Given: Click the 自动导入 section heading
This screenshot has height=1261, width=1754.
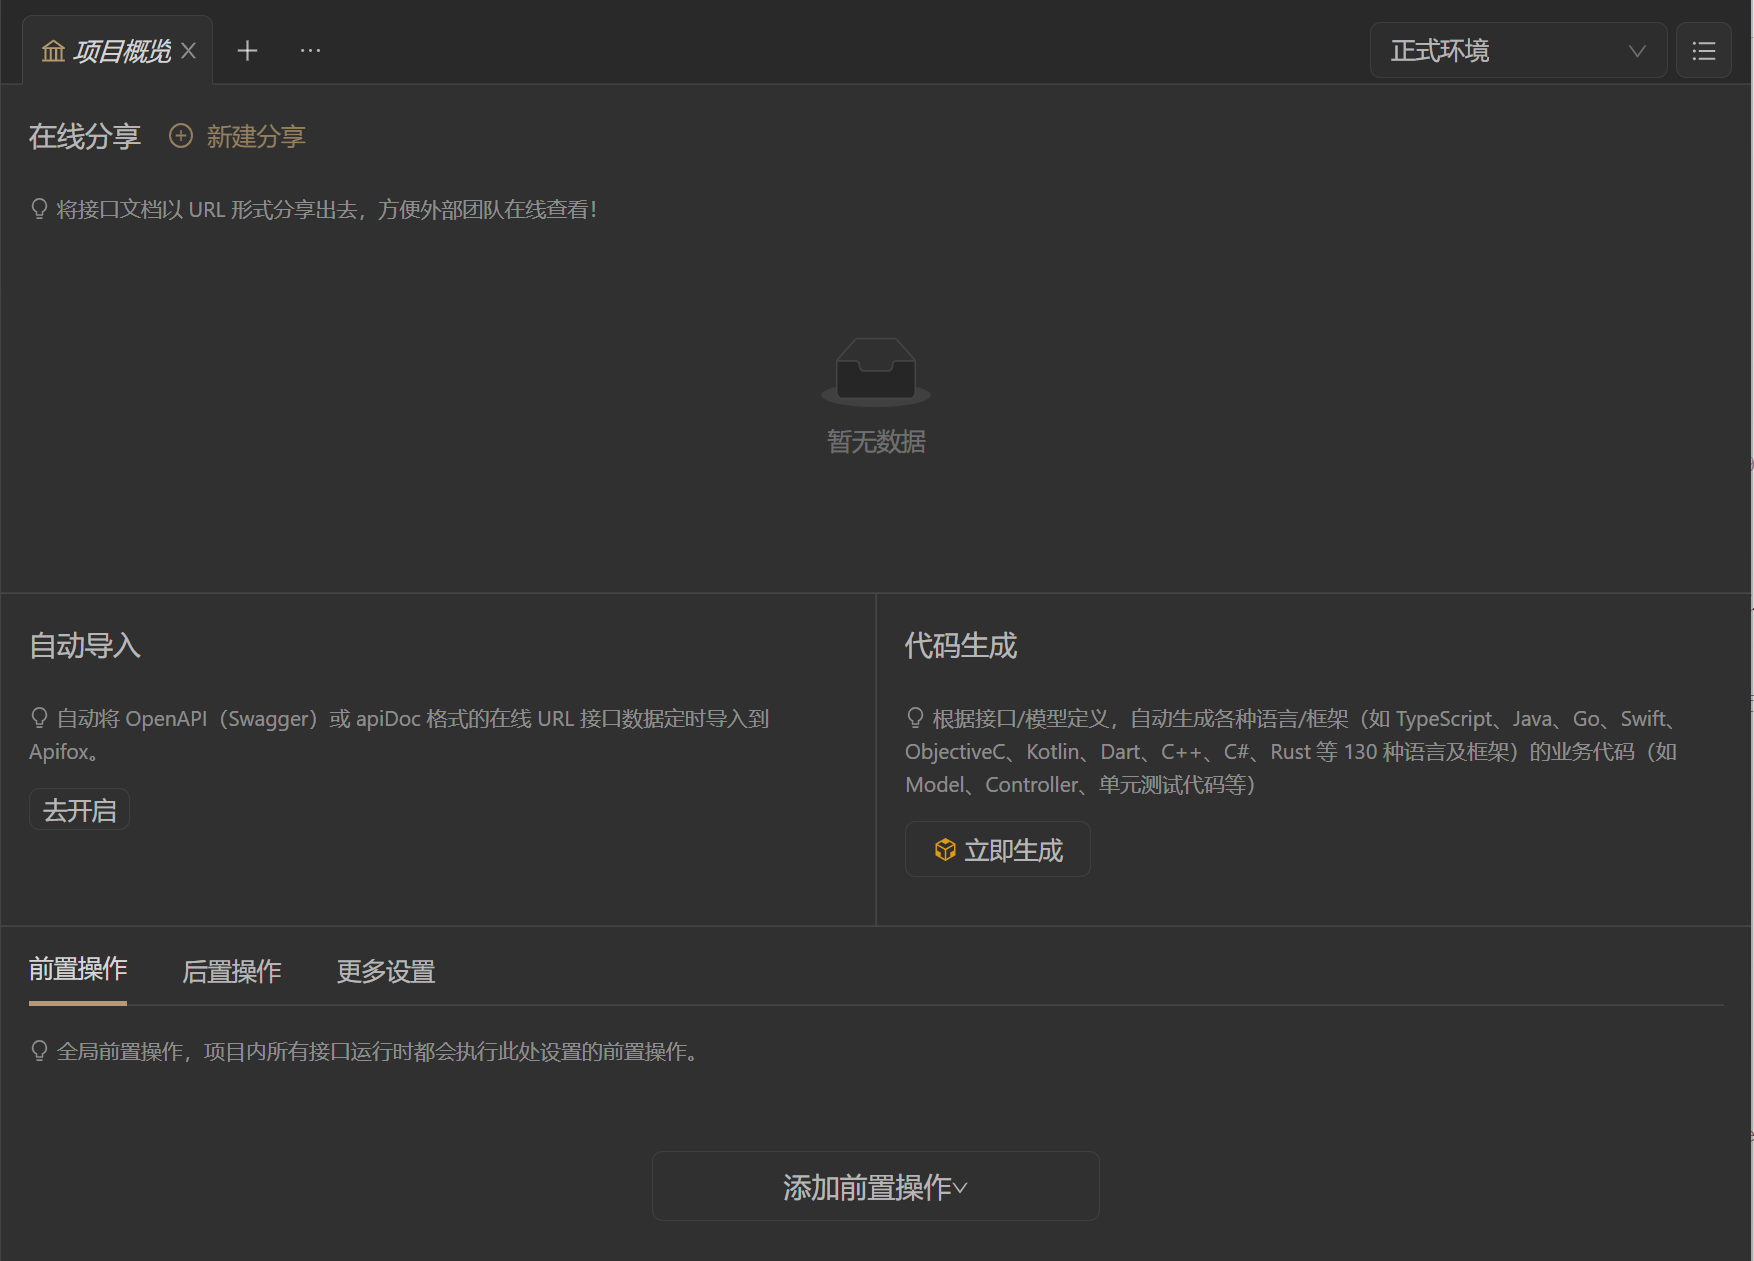Looking at the screenshot, I should pos(85,645).
